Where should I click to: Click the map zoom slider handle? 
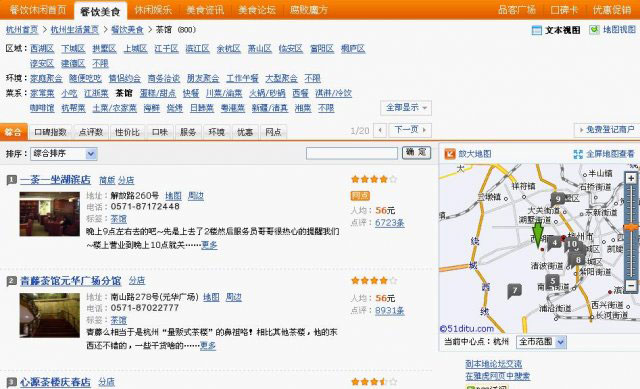(631, 227)
